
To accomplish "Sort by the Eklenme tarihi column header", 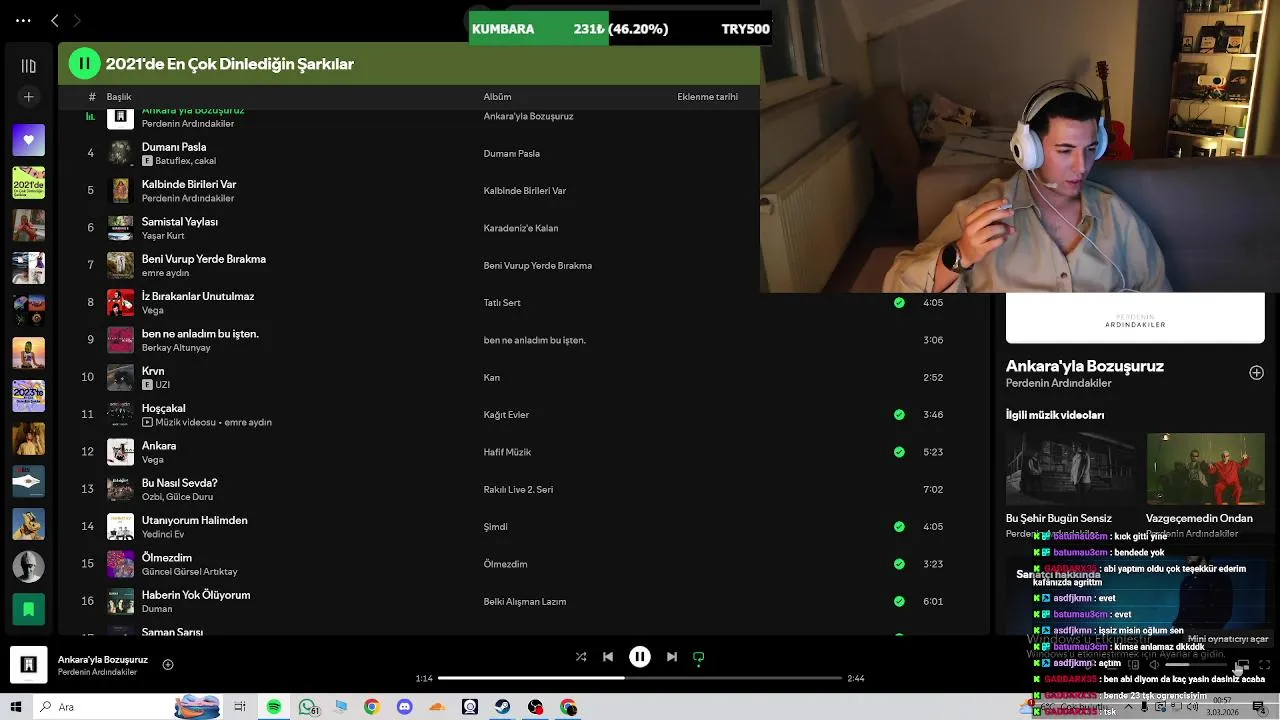I will [x=707, y=97].
